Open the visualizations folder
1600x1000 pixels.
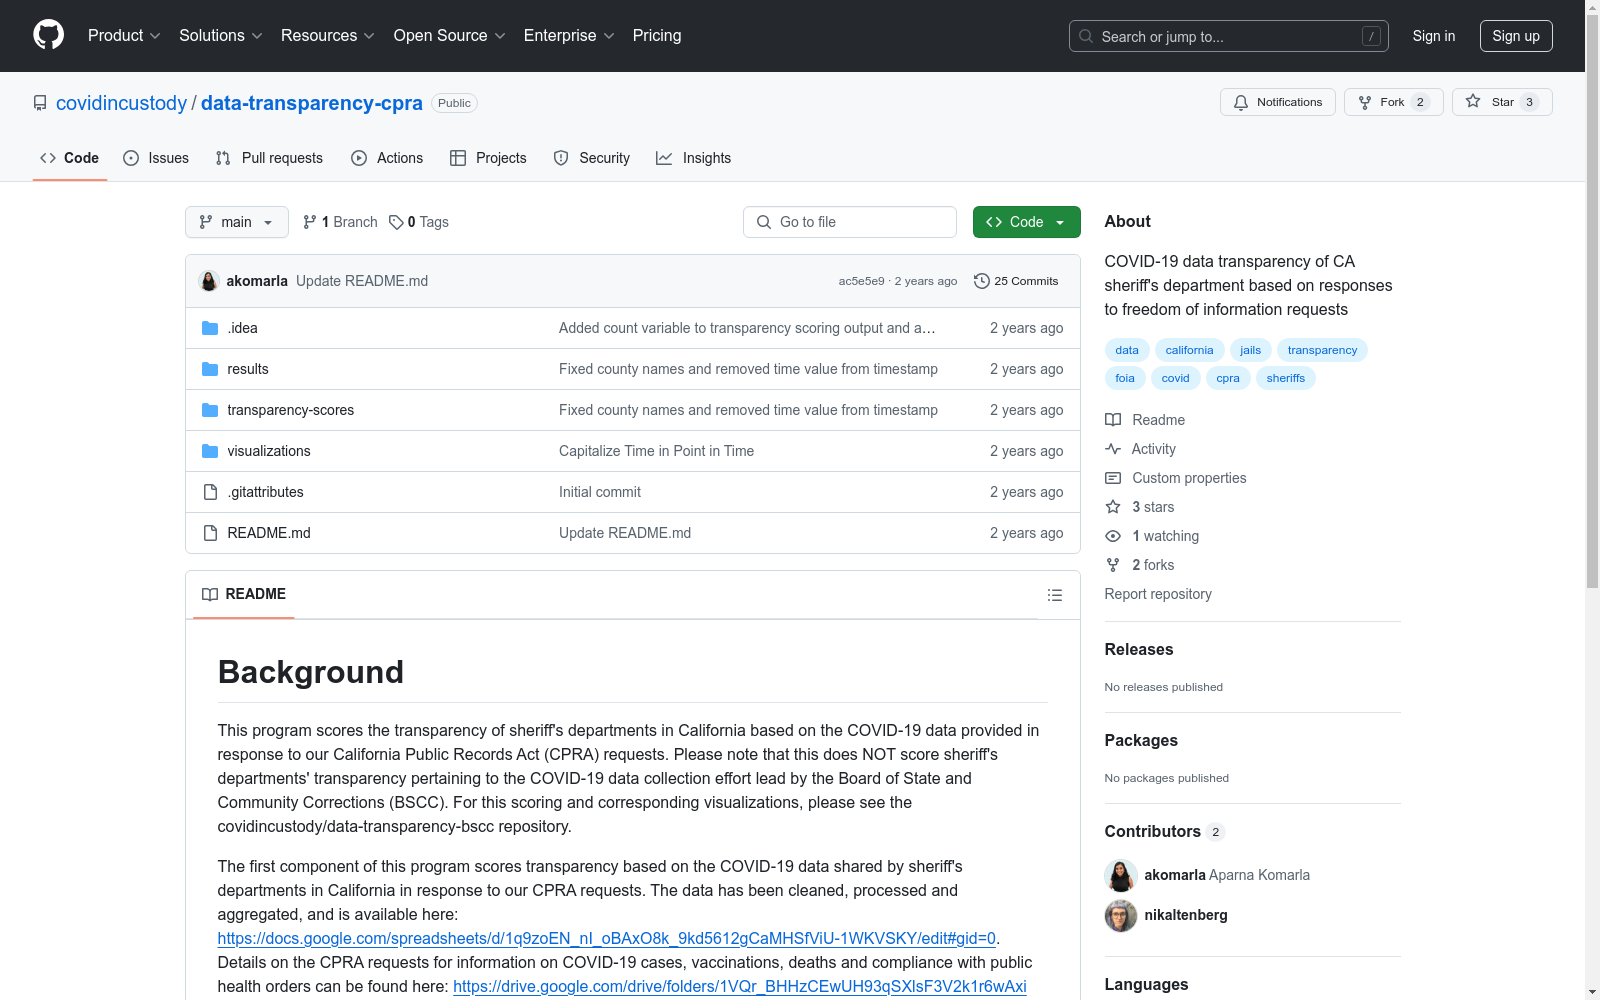[x=268, y=451]
